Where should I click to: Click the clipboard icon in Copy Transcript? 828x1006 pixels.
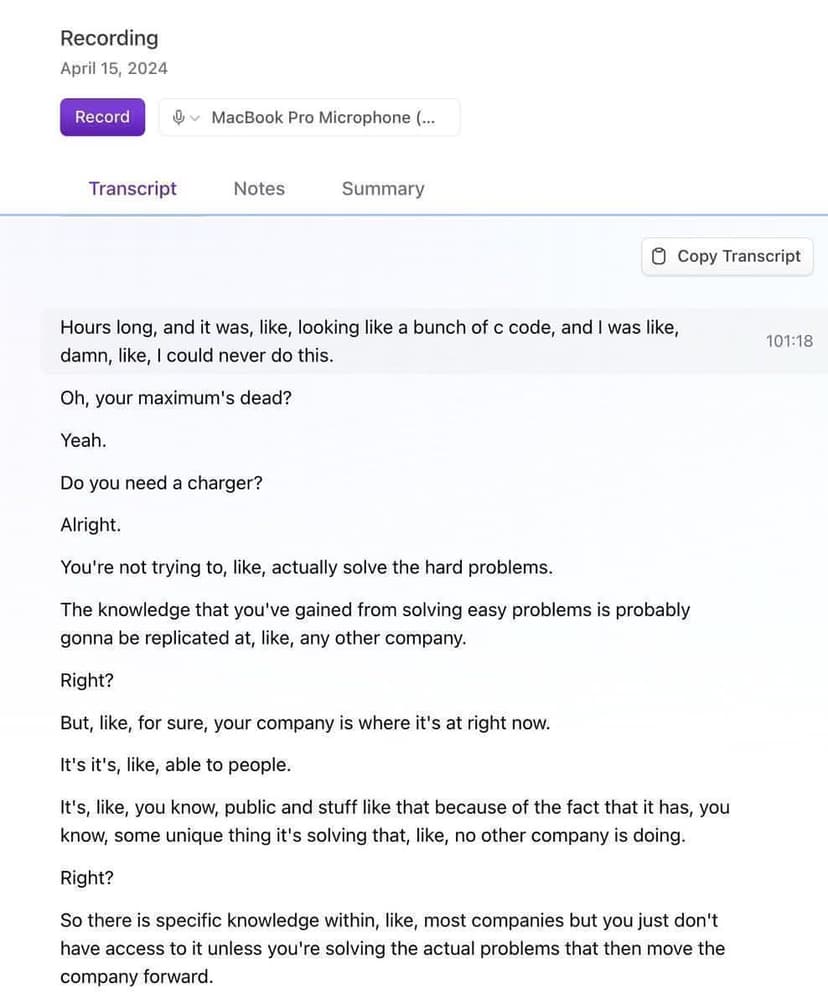coord(658,256)
